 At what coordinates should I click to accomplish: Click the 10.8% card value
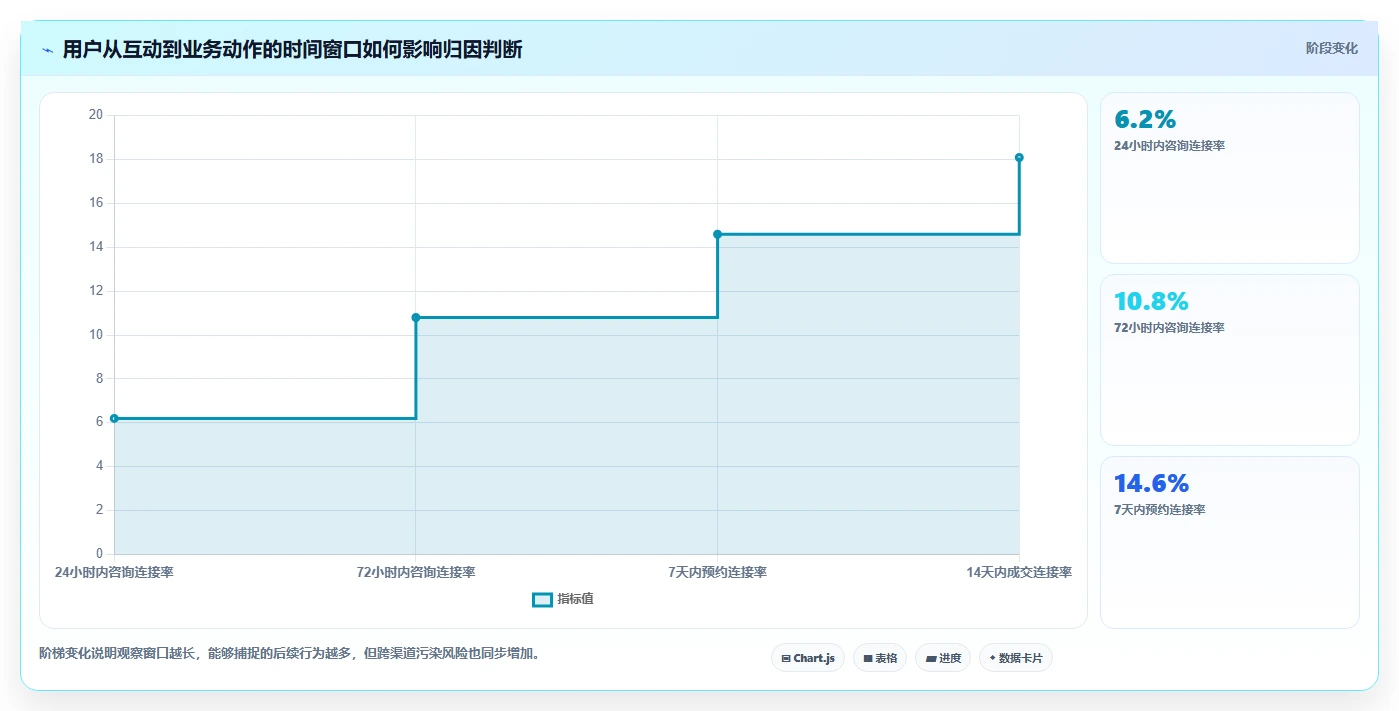point(1151,301)
